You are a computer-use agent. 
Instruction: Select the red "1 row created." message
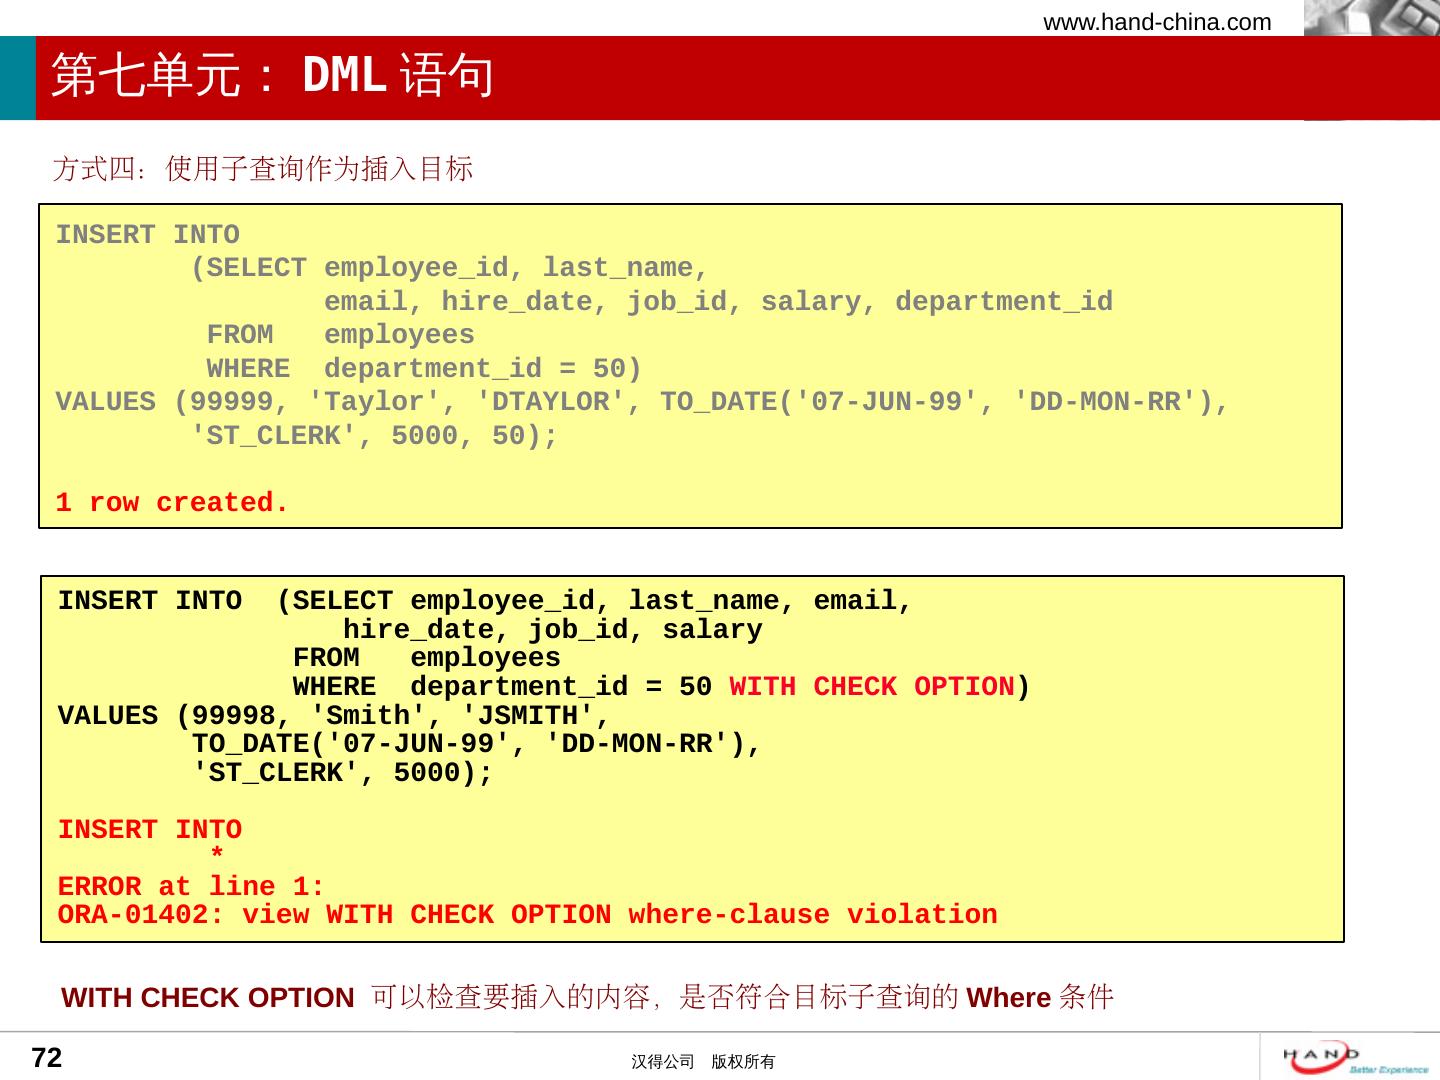172,503
